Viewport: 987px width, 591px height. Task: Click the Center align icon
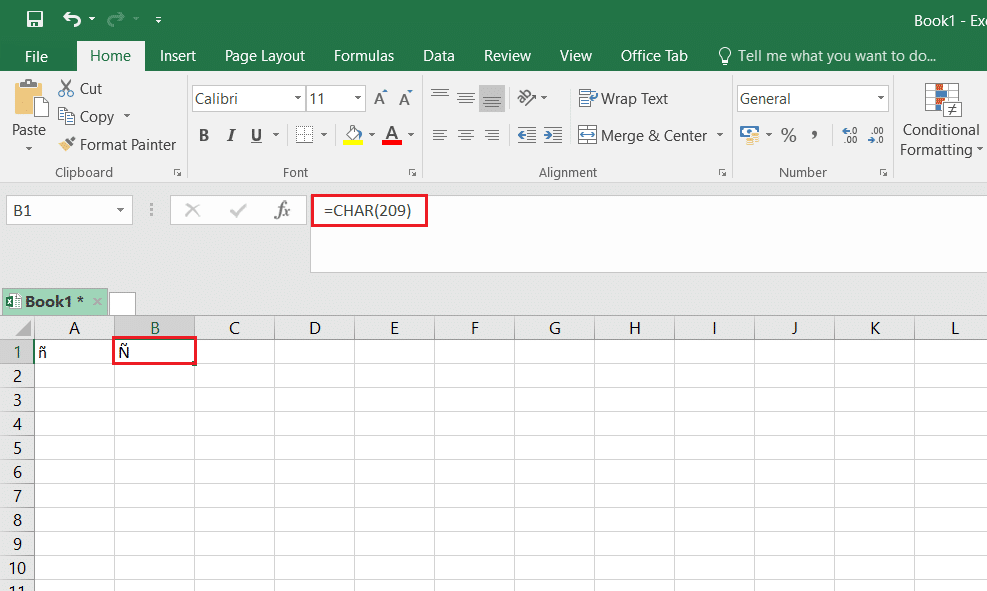[466, 135]
